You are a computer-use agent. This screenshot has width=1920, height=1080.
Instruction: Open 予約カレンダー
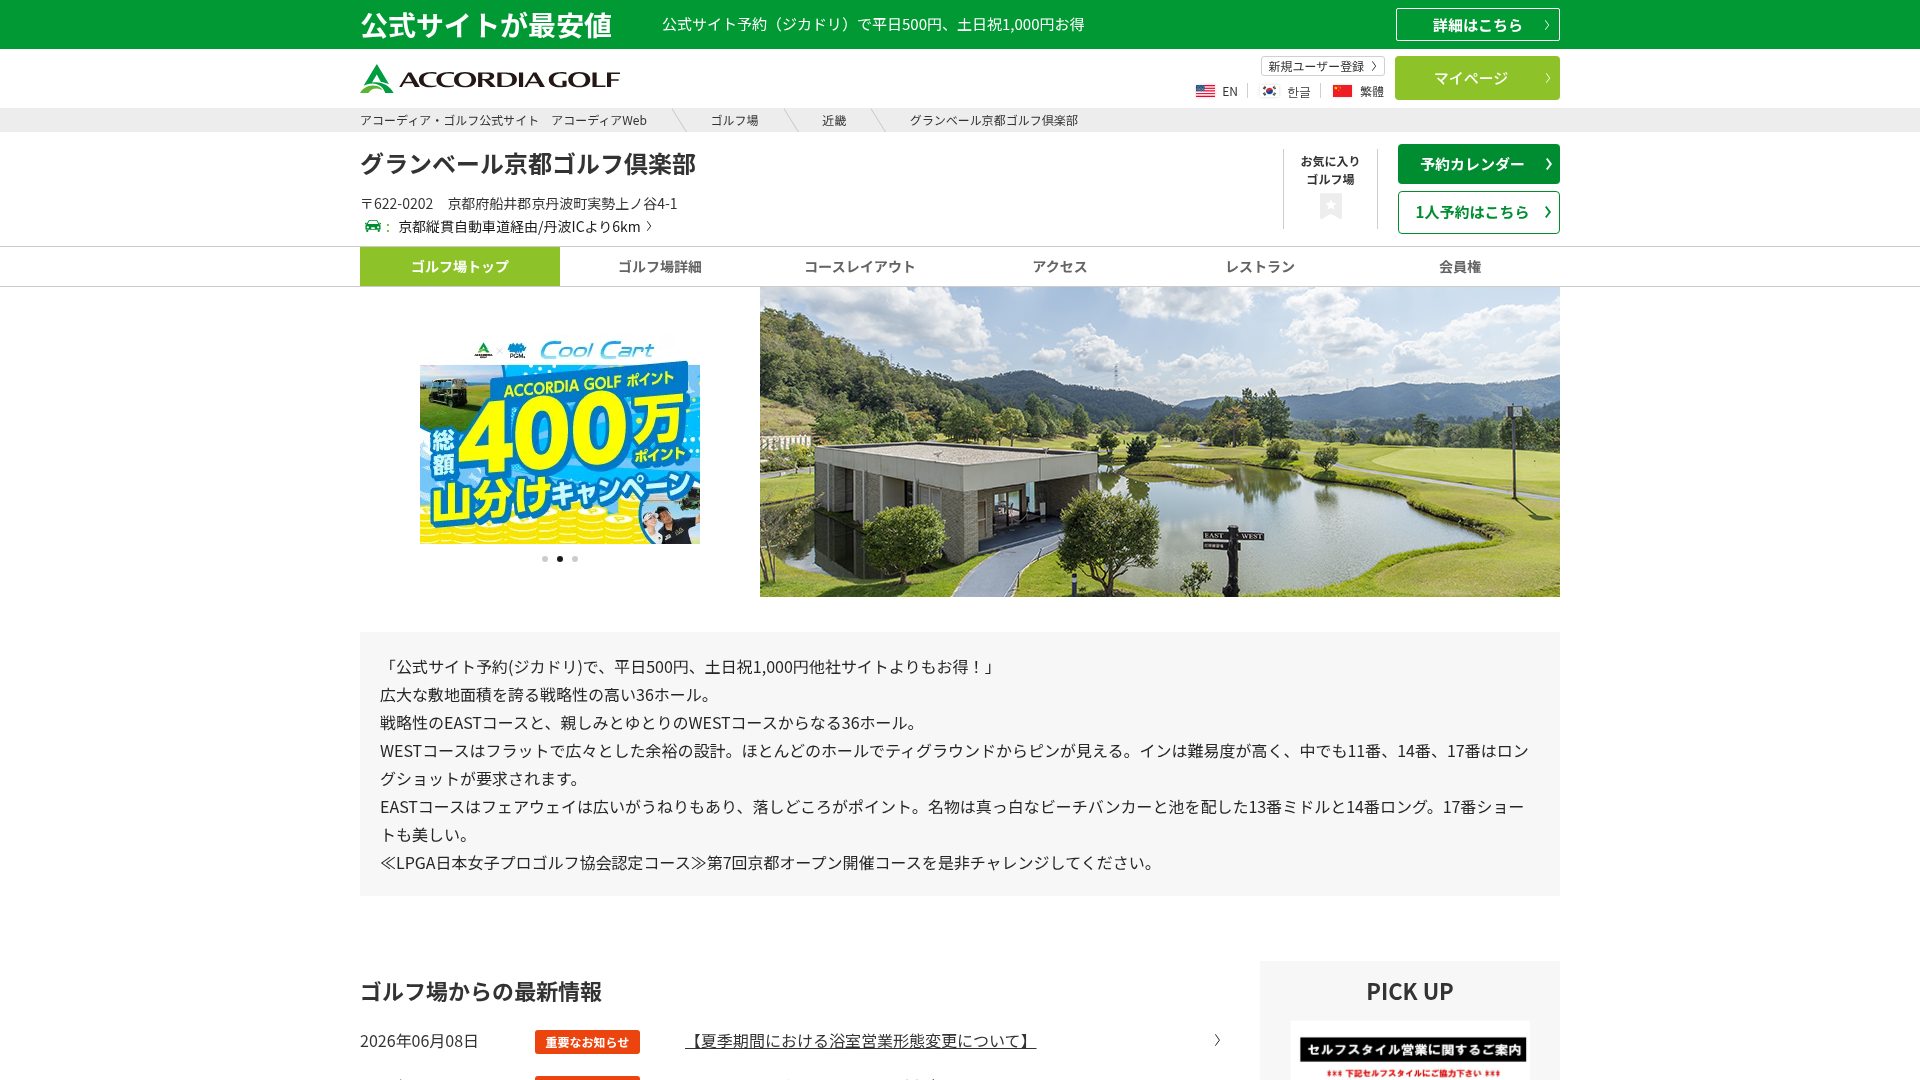click(x=1478, y=164)
